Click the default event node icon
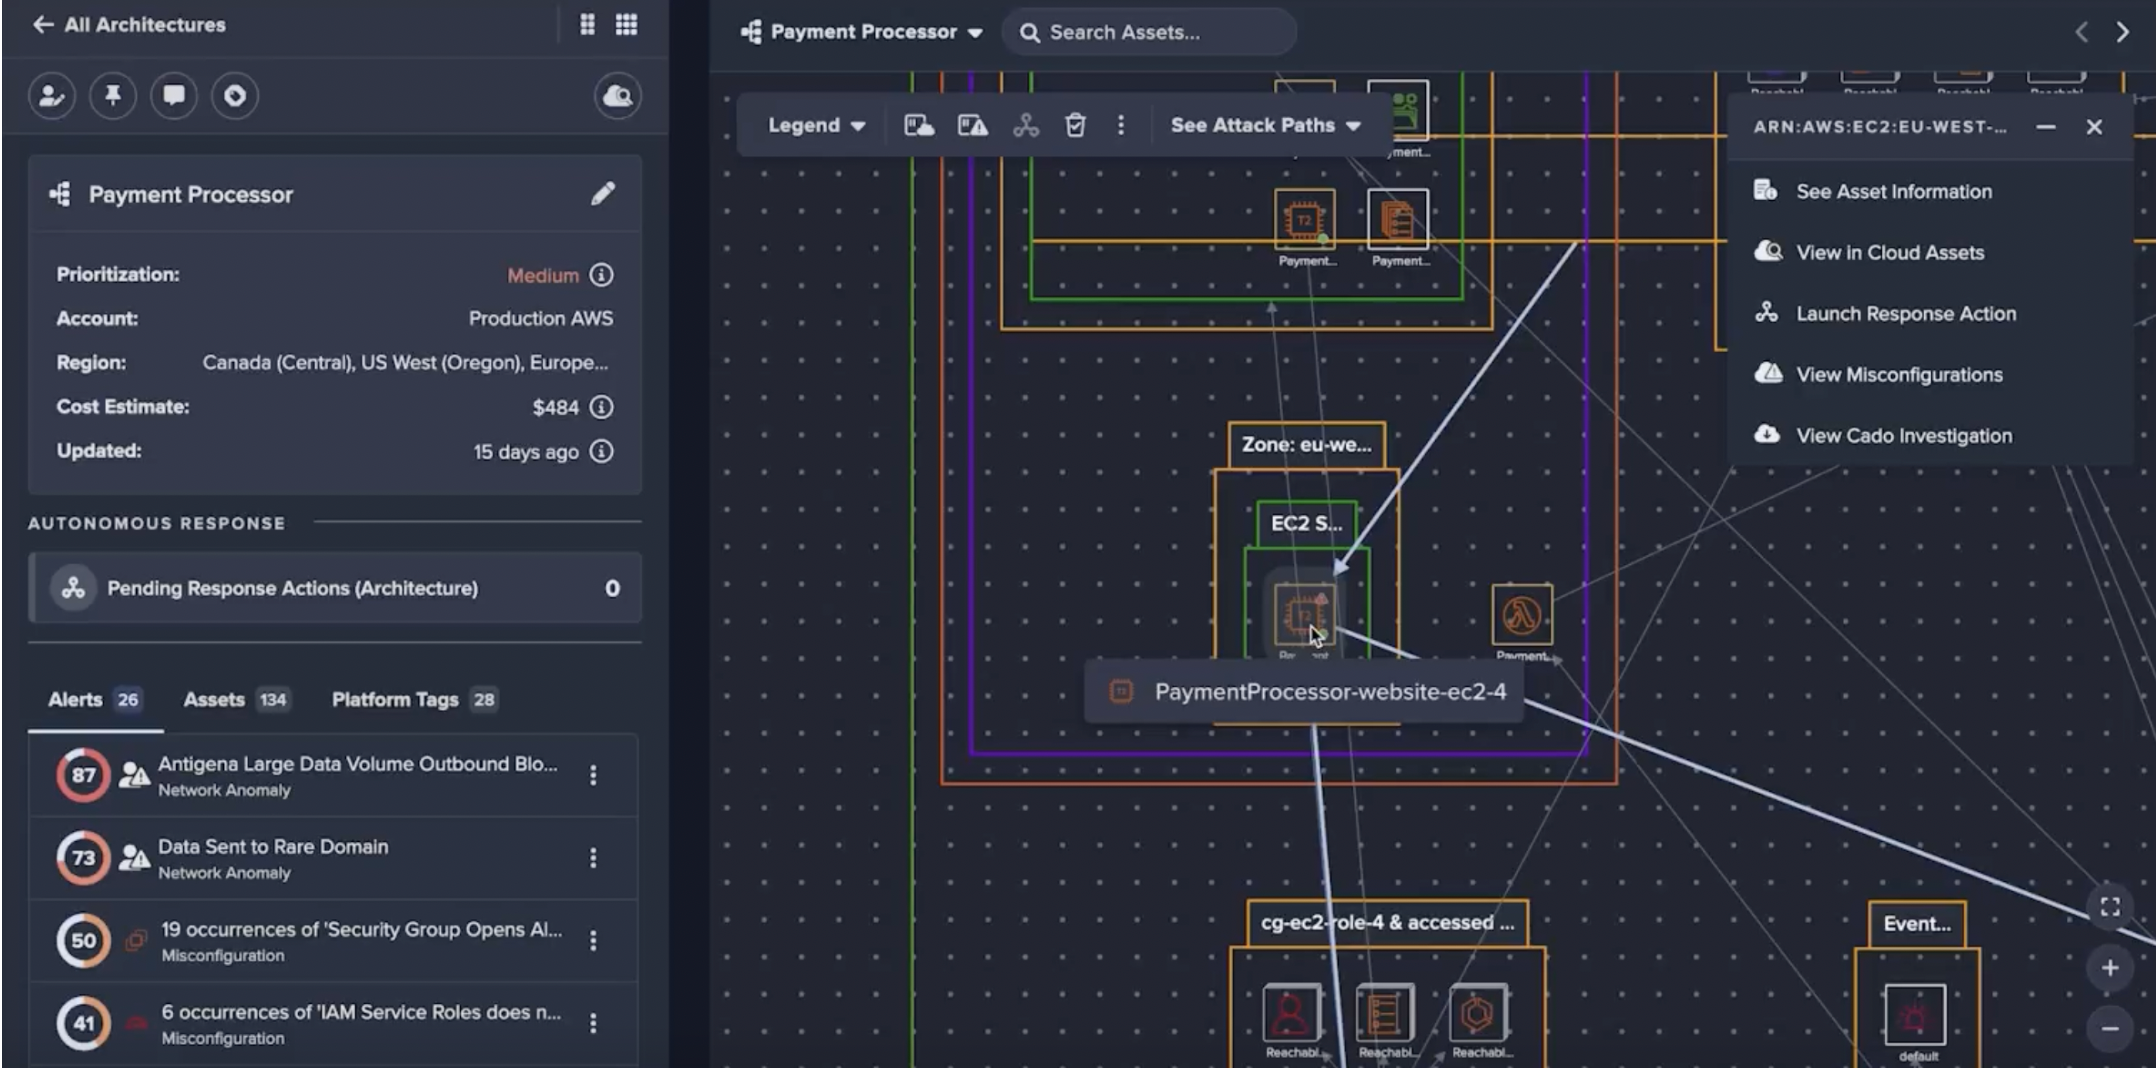 (1915, 1015)
